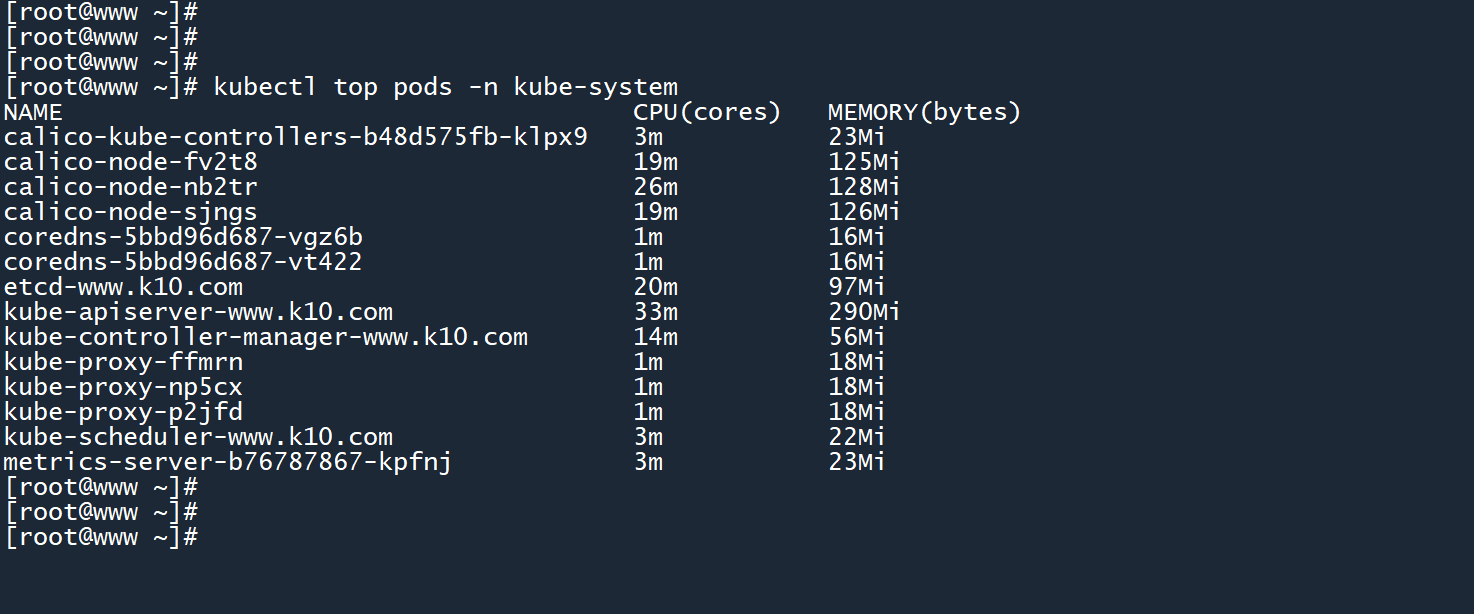Select the calico-kube-controllers-b48d575fb-klpx9 pod name
Image resolution: width=1474 pixels, height=614 pixels.
[296, 137]
